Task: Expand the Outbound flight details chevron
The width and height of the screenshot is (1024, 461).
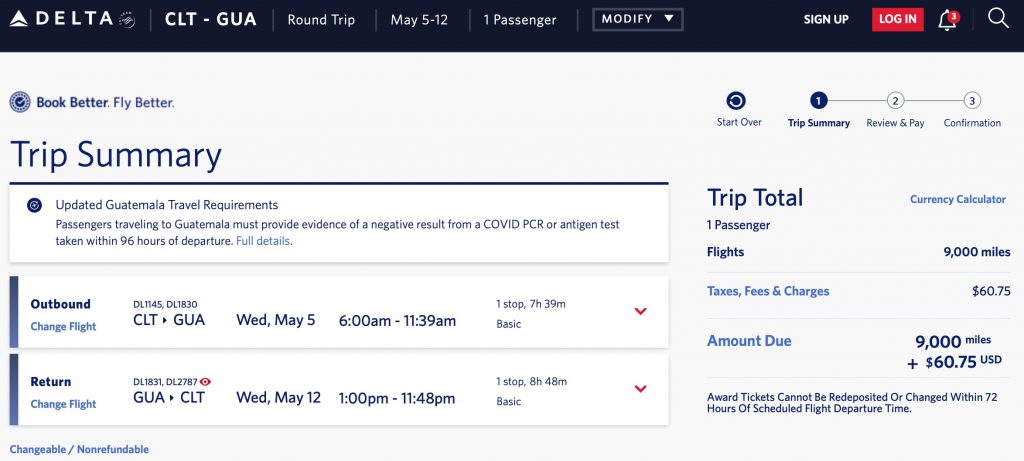Action: pos(641,311)
